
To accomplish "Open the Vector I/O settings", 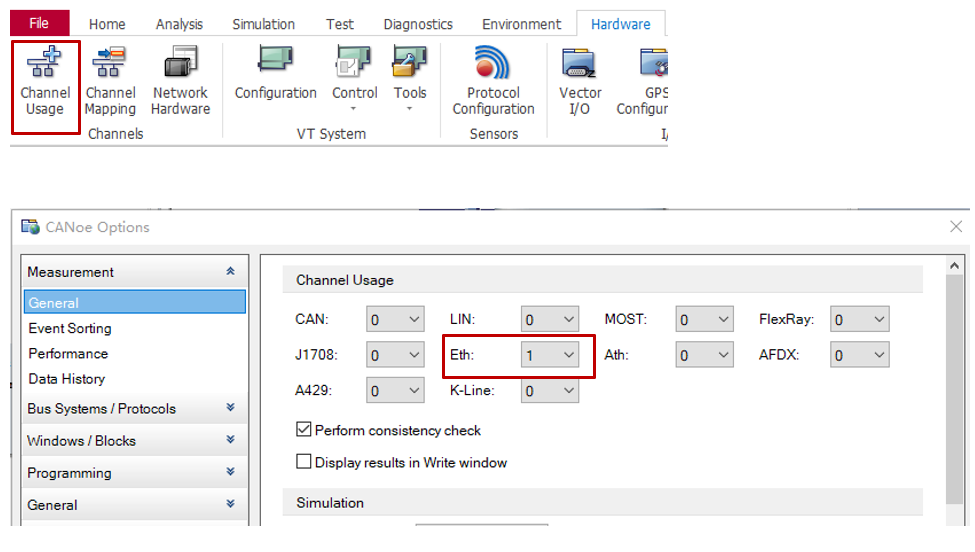I will point(580,81).
